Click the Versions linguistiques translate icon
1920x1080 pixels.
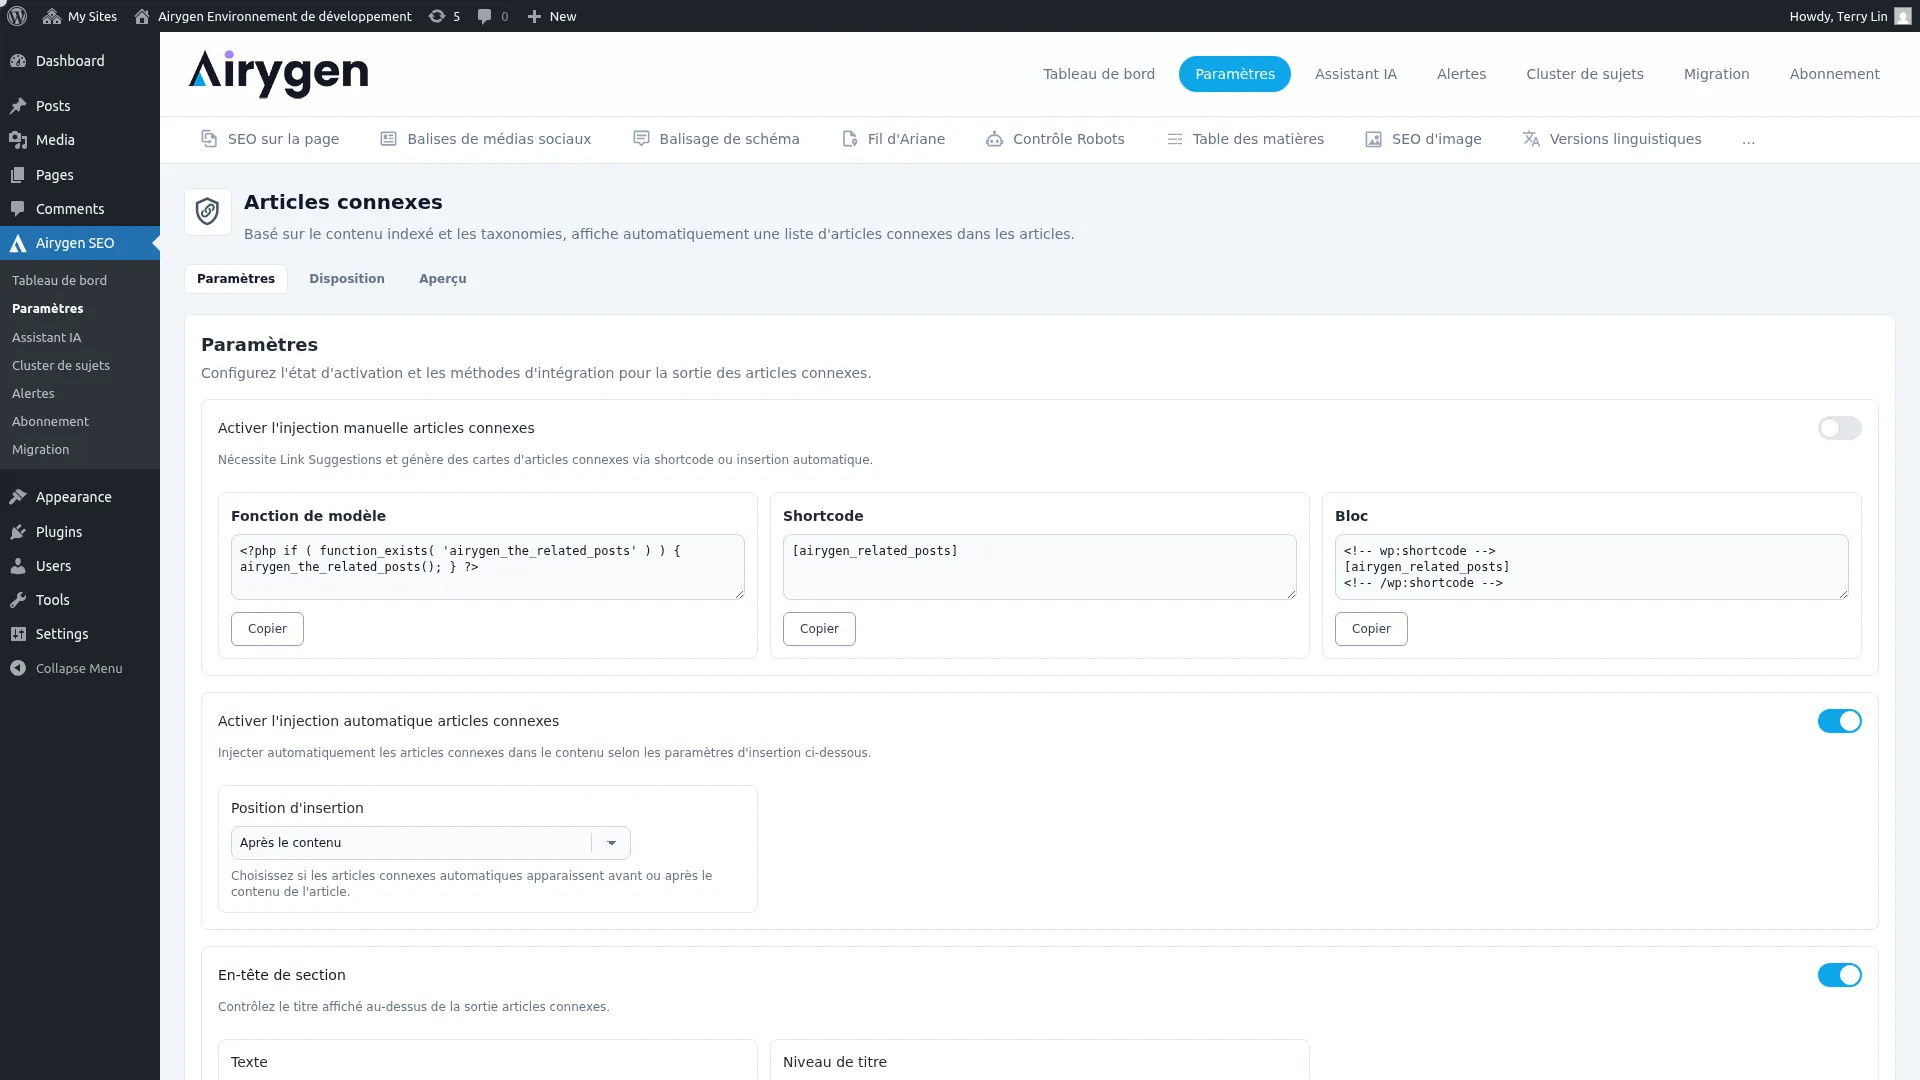pos(1531,139)
